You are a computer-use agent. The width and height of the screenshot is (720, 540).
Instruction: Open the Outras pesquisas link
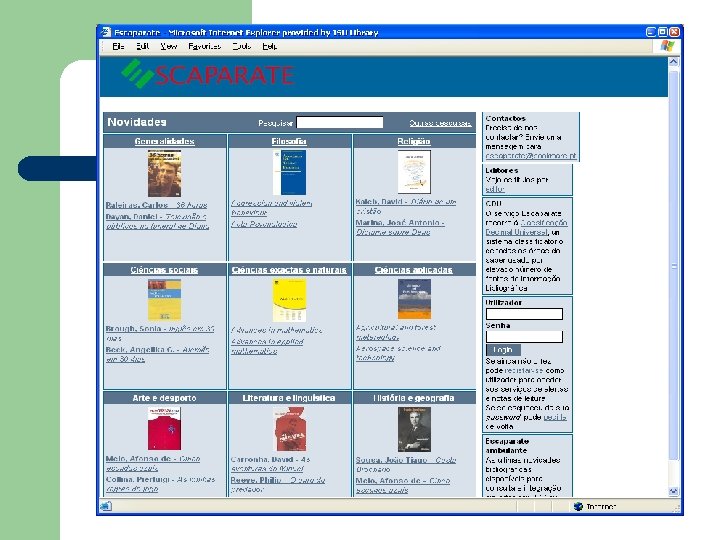click(x=440, y=123)
